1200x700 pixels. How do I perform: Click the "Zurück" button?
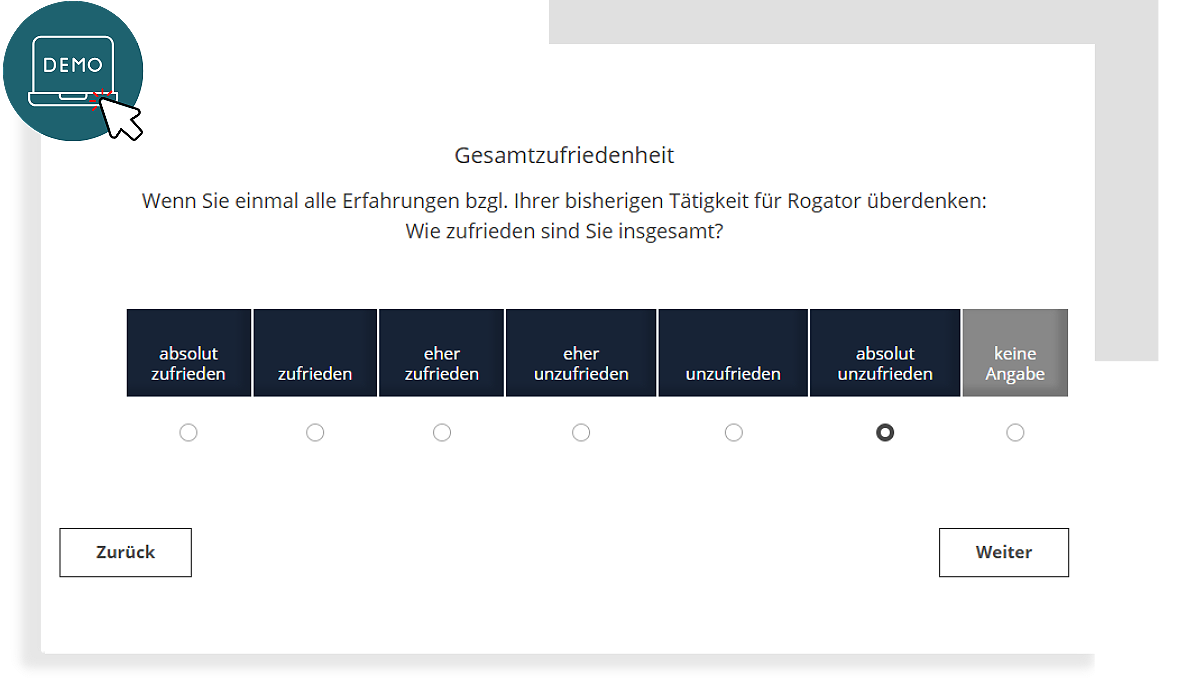125,552
